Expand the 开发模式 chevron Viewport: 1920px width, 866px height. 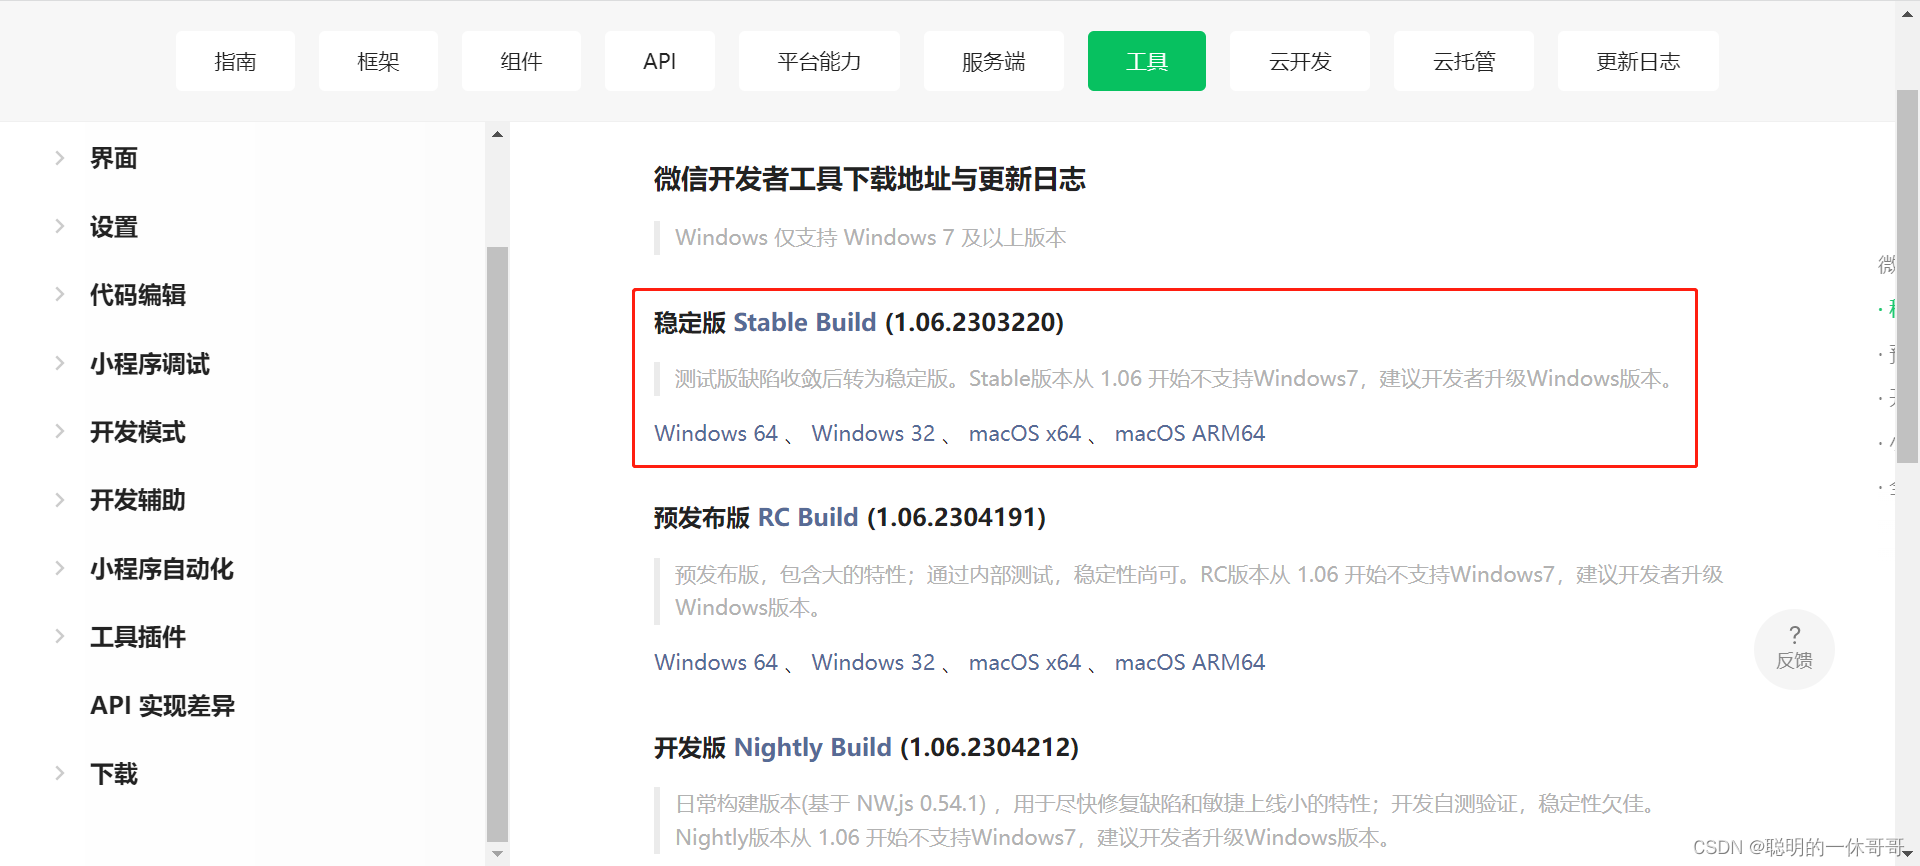pos(60,432)
